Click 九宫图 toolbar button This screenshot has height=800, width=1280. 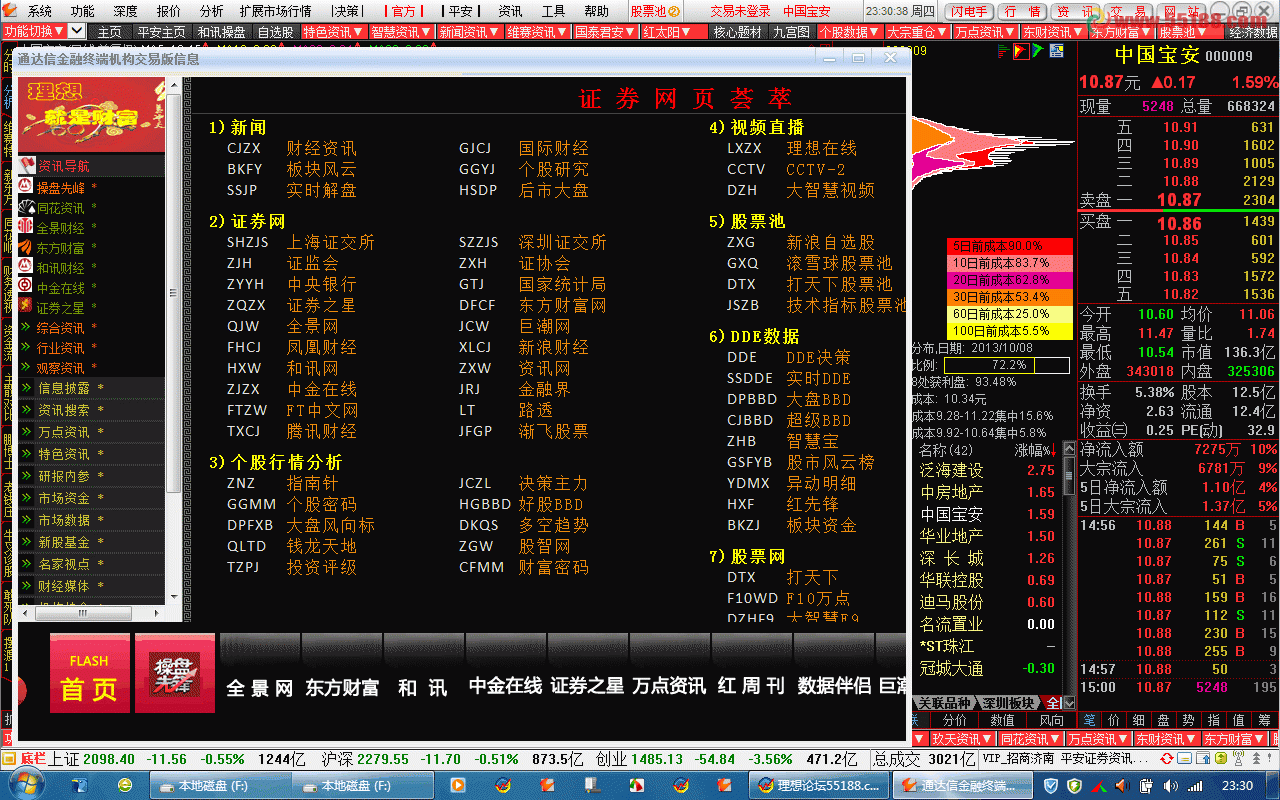tap(791, 32)
